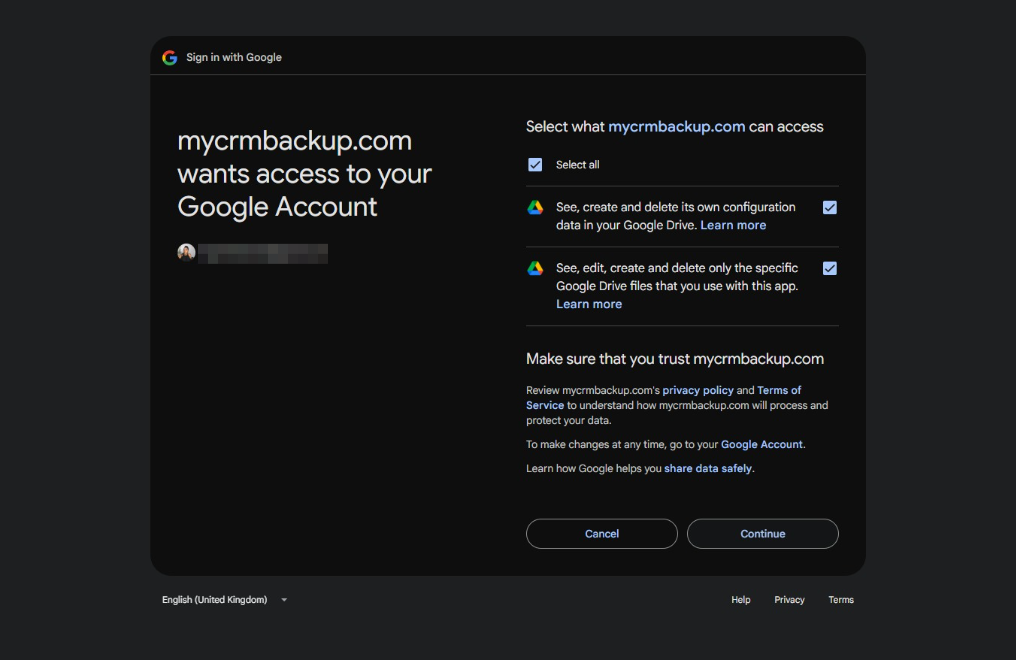1016x660 pixels.
Task: Open the Help footer link
Action: (741, 600)
